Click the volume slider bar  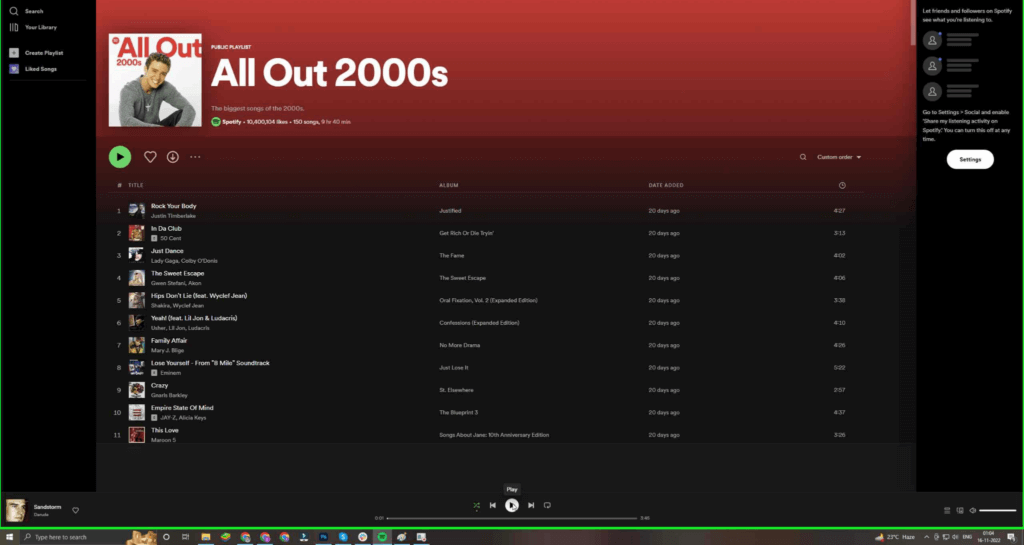click(998, 510)
